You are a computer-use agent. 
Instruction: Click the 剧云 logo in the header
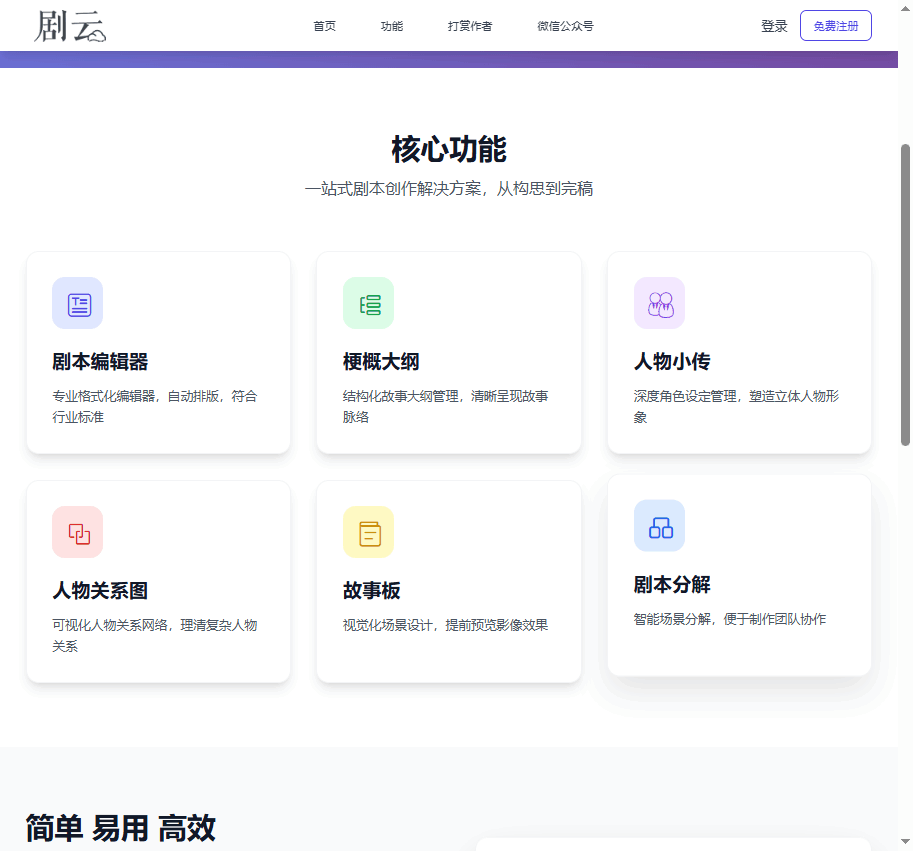[x=68, y=27]
